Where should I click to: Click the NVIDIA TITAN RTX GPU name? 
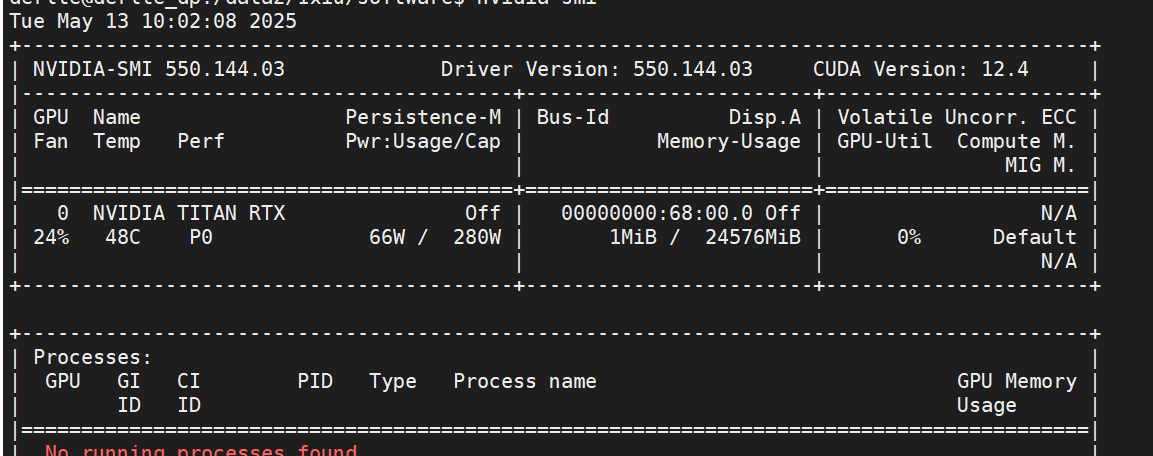(x=188, y=213)
